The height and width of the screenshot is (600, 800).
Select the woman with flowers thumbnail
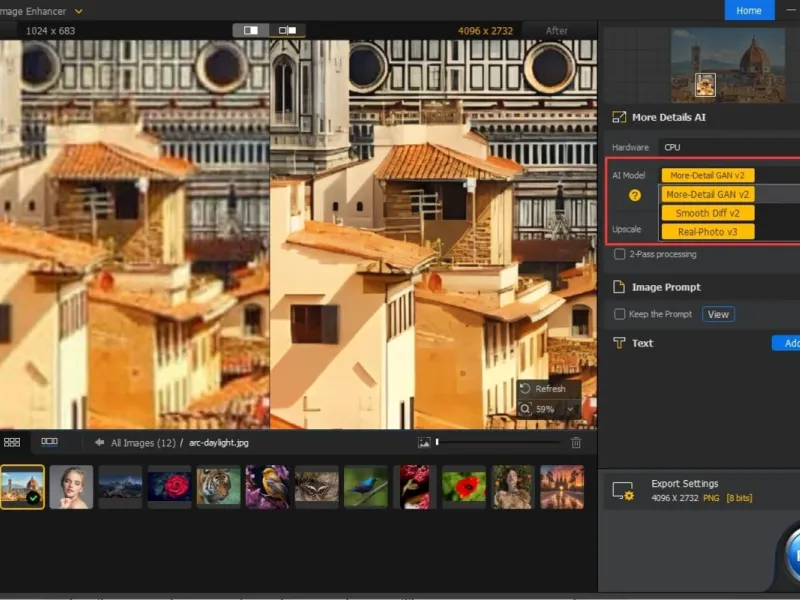pos(513,487)
